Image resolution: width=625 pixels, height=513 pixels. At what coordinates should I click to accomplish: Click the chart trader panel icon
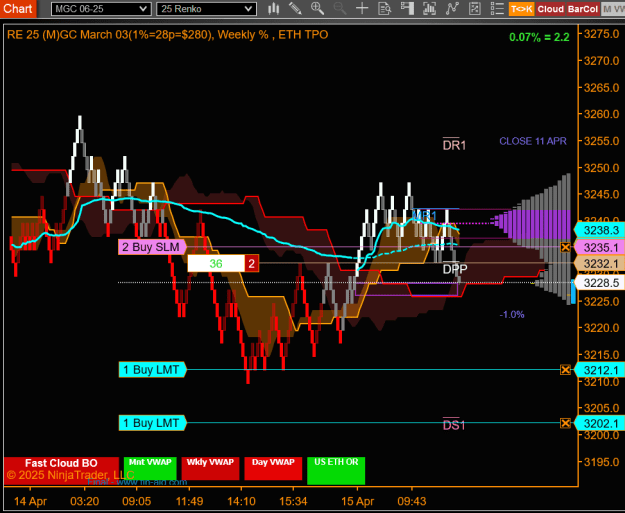[407, 8]
